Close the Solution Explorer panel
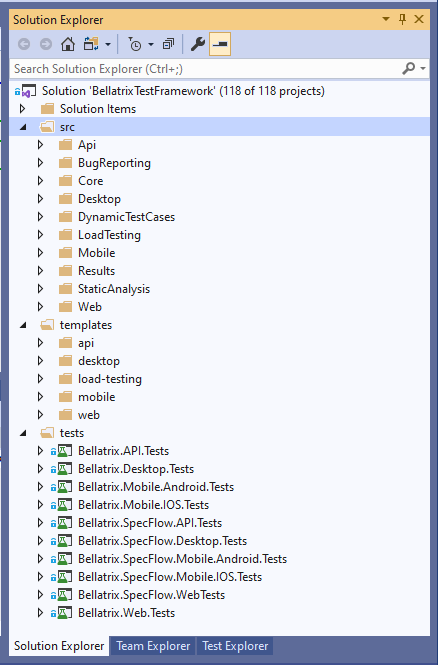This screenshot has width=438, height=665. [419, 19]
